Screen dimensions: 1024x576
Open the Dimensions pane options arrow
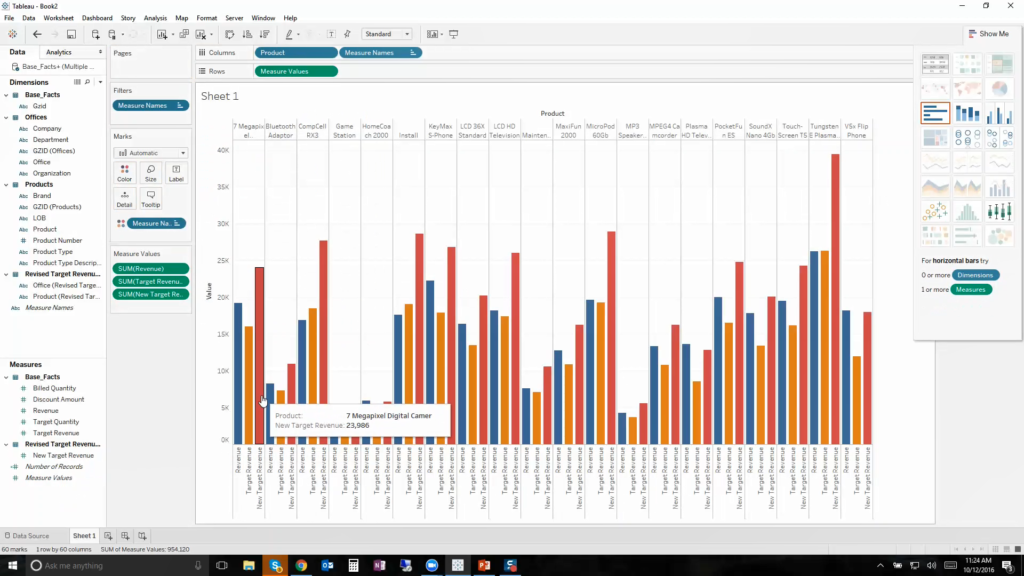[x=100, y=82]
